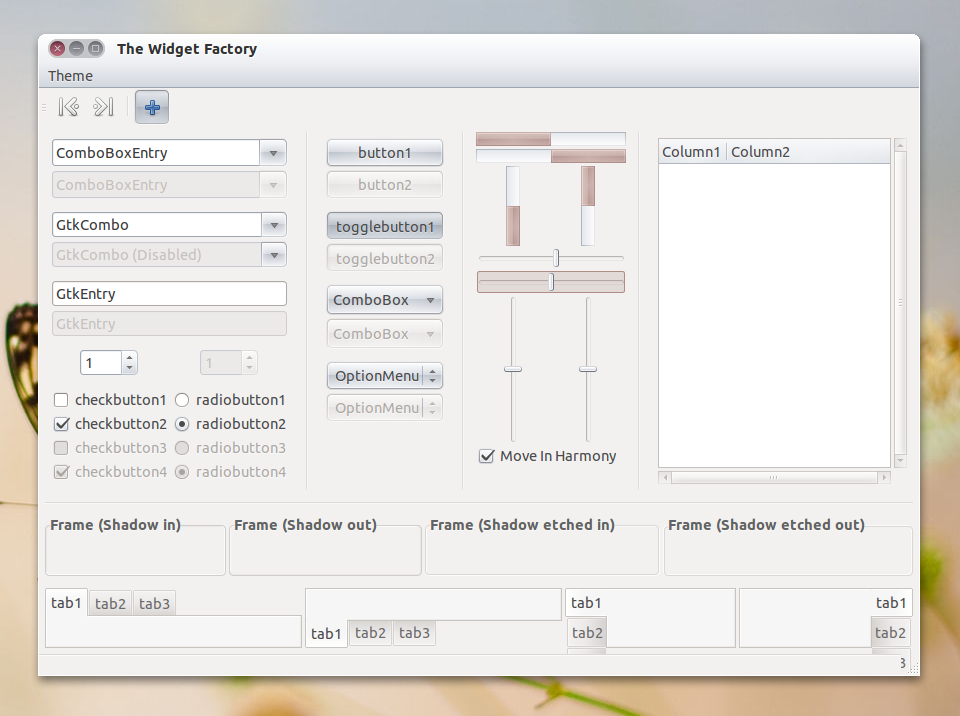Click the first horizontal progress bar
The width and height of the screenshot is (960, 716).
pos(551,139)
